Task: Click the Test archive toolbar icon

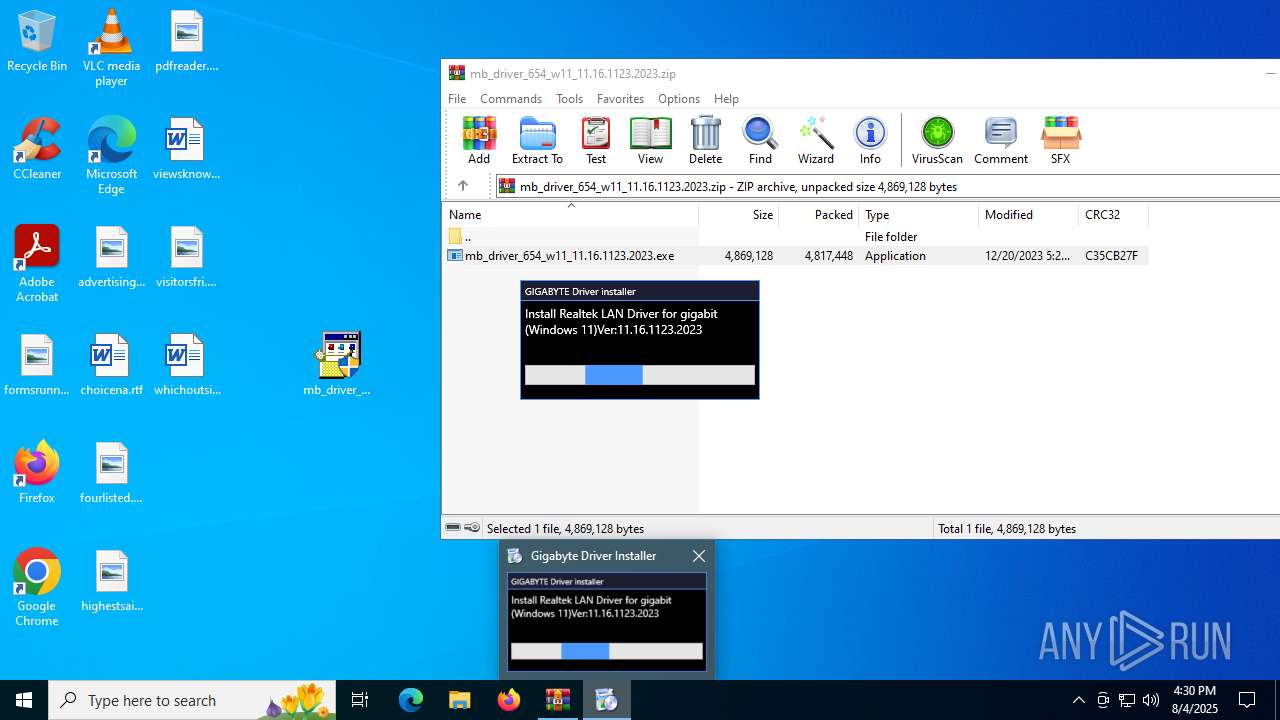Action: click(x=596, y=140)
